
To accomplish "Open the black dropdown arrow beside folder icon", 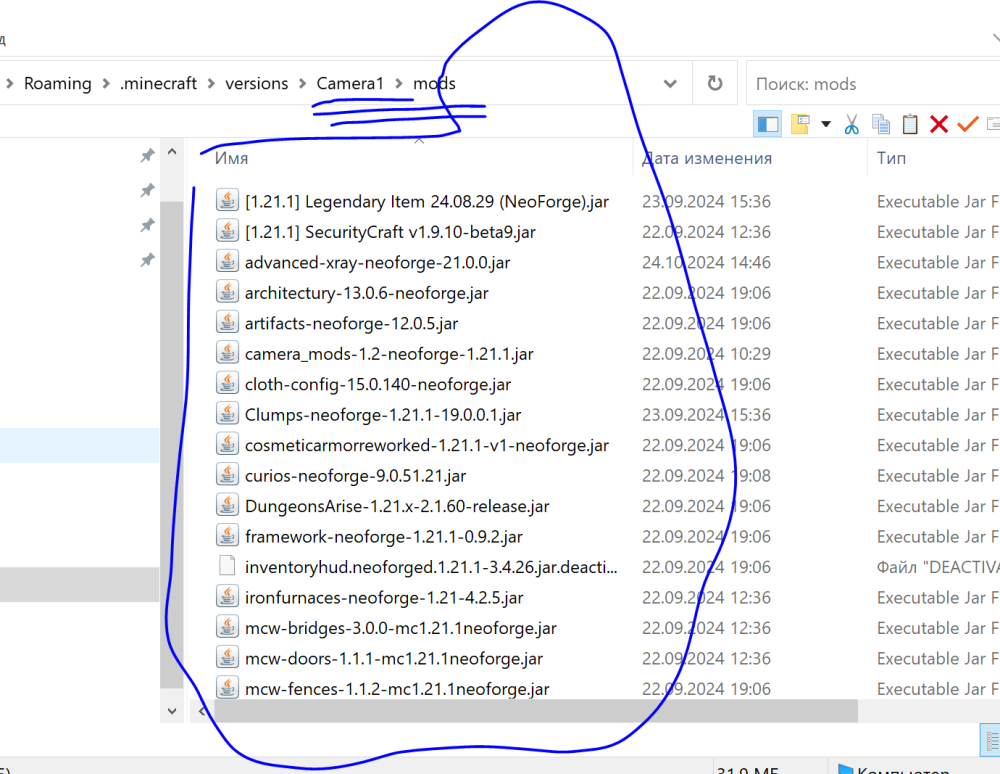I will 826,124.
